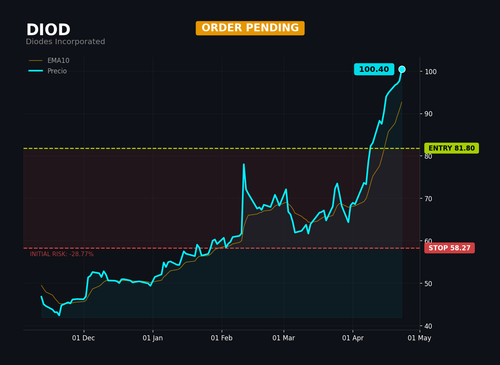500x365 pixels.
Task: Click the 01 Mar axis label
Action: point(284,338)
